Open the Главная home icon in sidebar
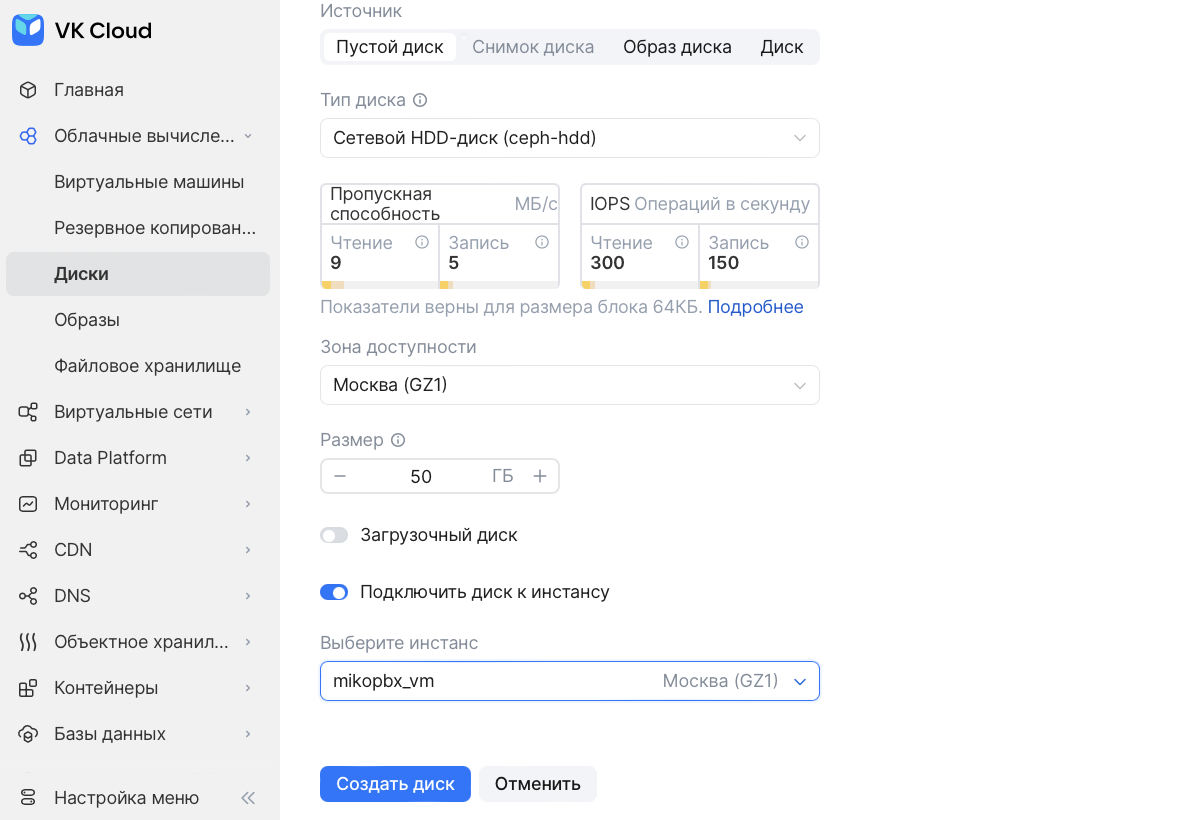 point(28,90)
